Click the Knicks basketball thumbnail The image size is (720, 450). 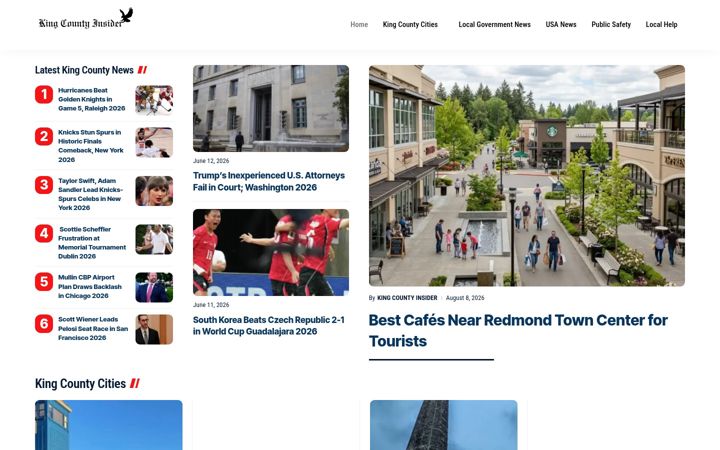(154, 142)
